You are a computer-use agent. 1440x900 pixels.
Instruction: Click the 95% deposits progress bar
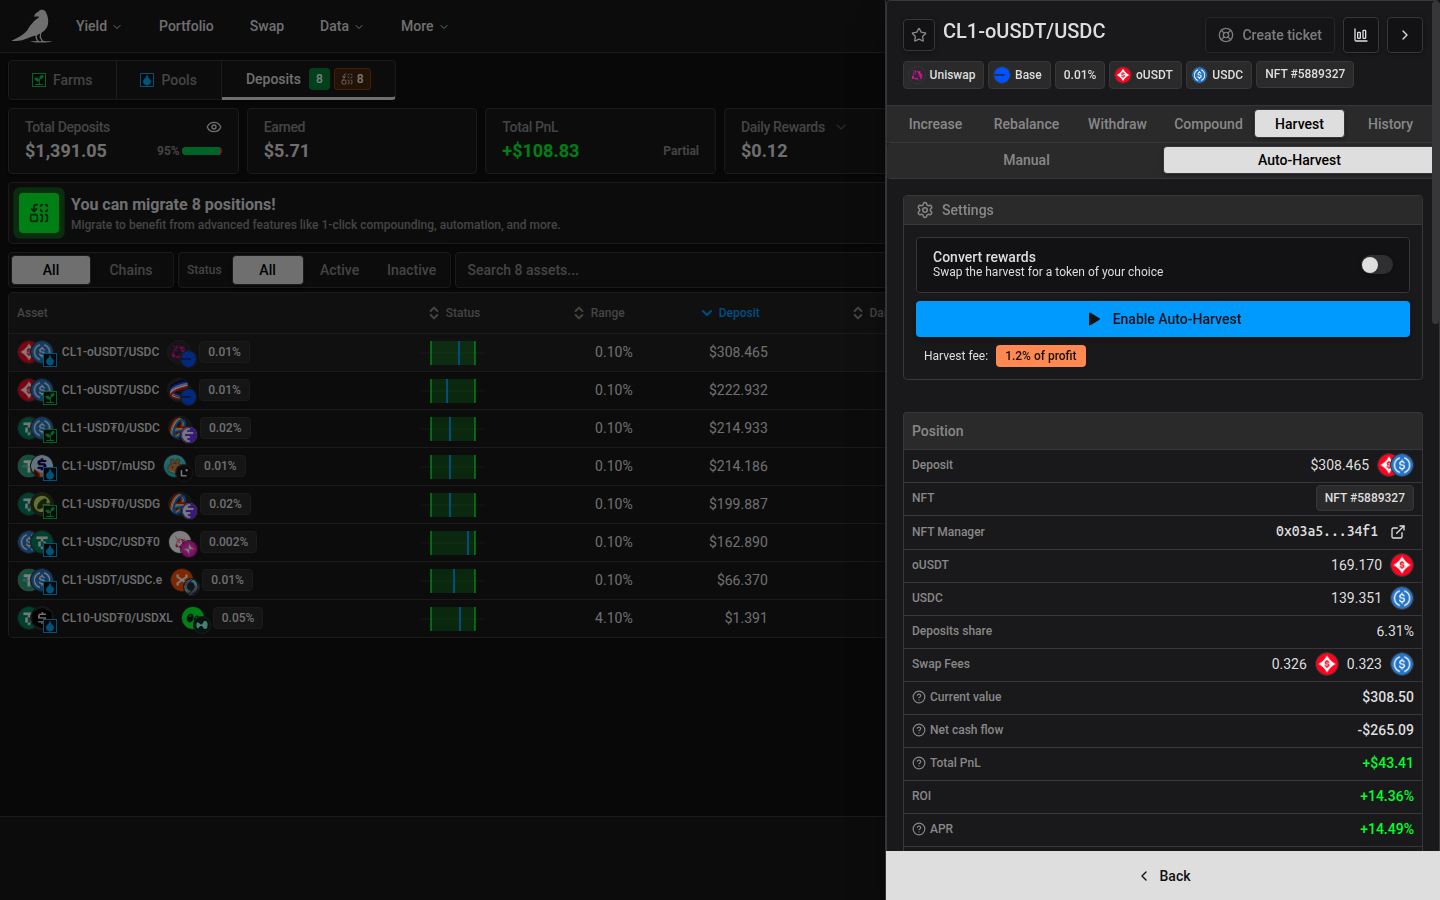201,151
